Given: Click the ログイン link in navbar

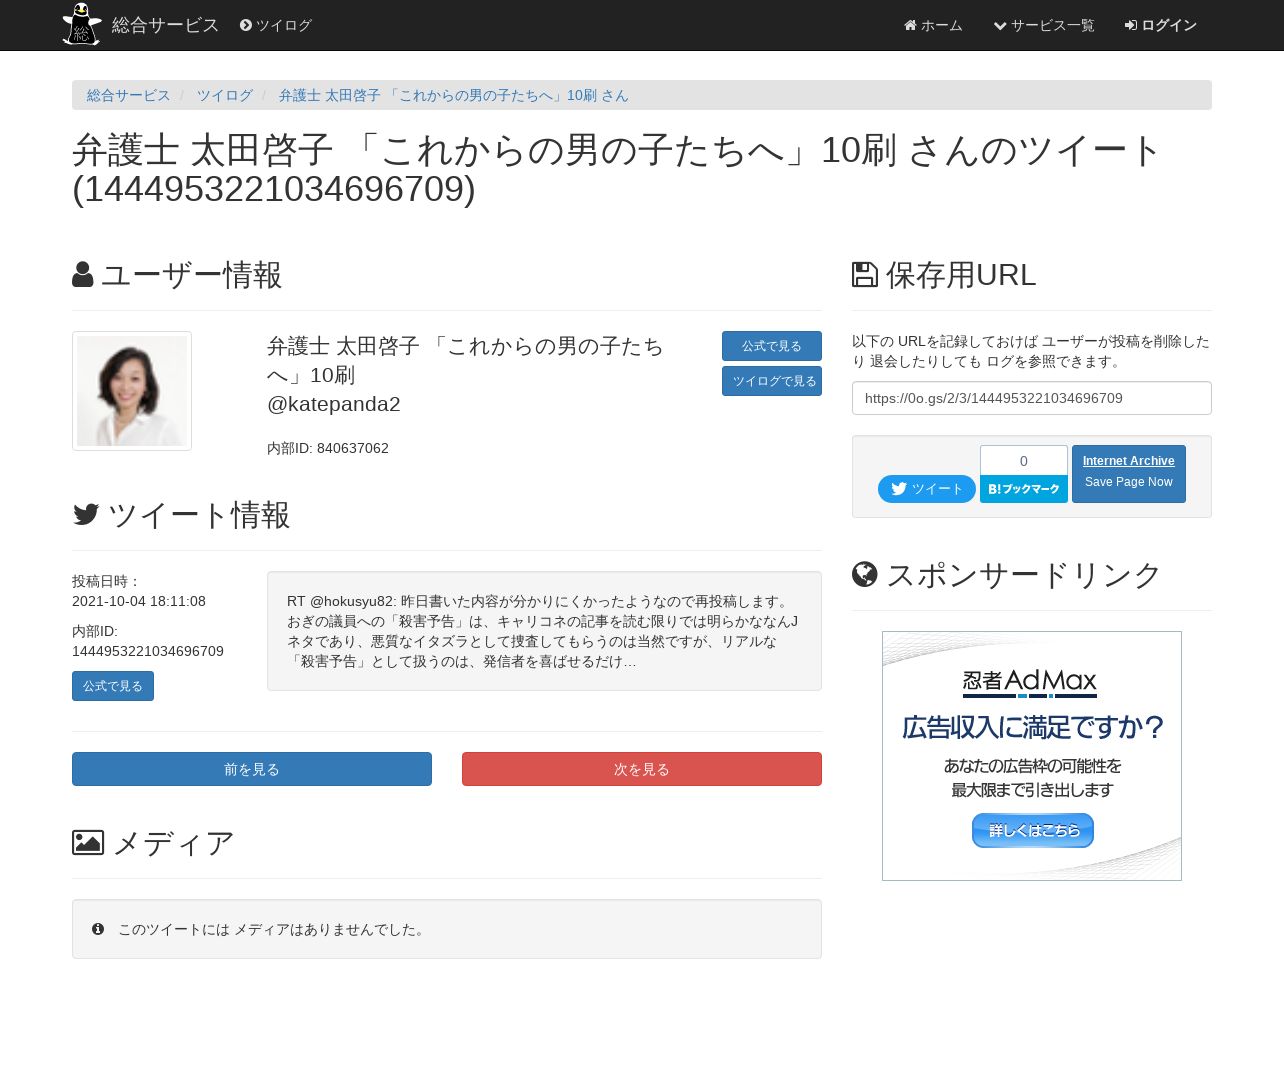Looking at the screenshot, I should point(1161,25).
